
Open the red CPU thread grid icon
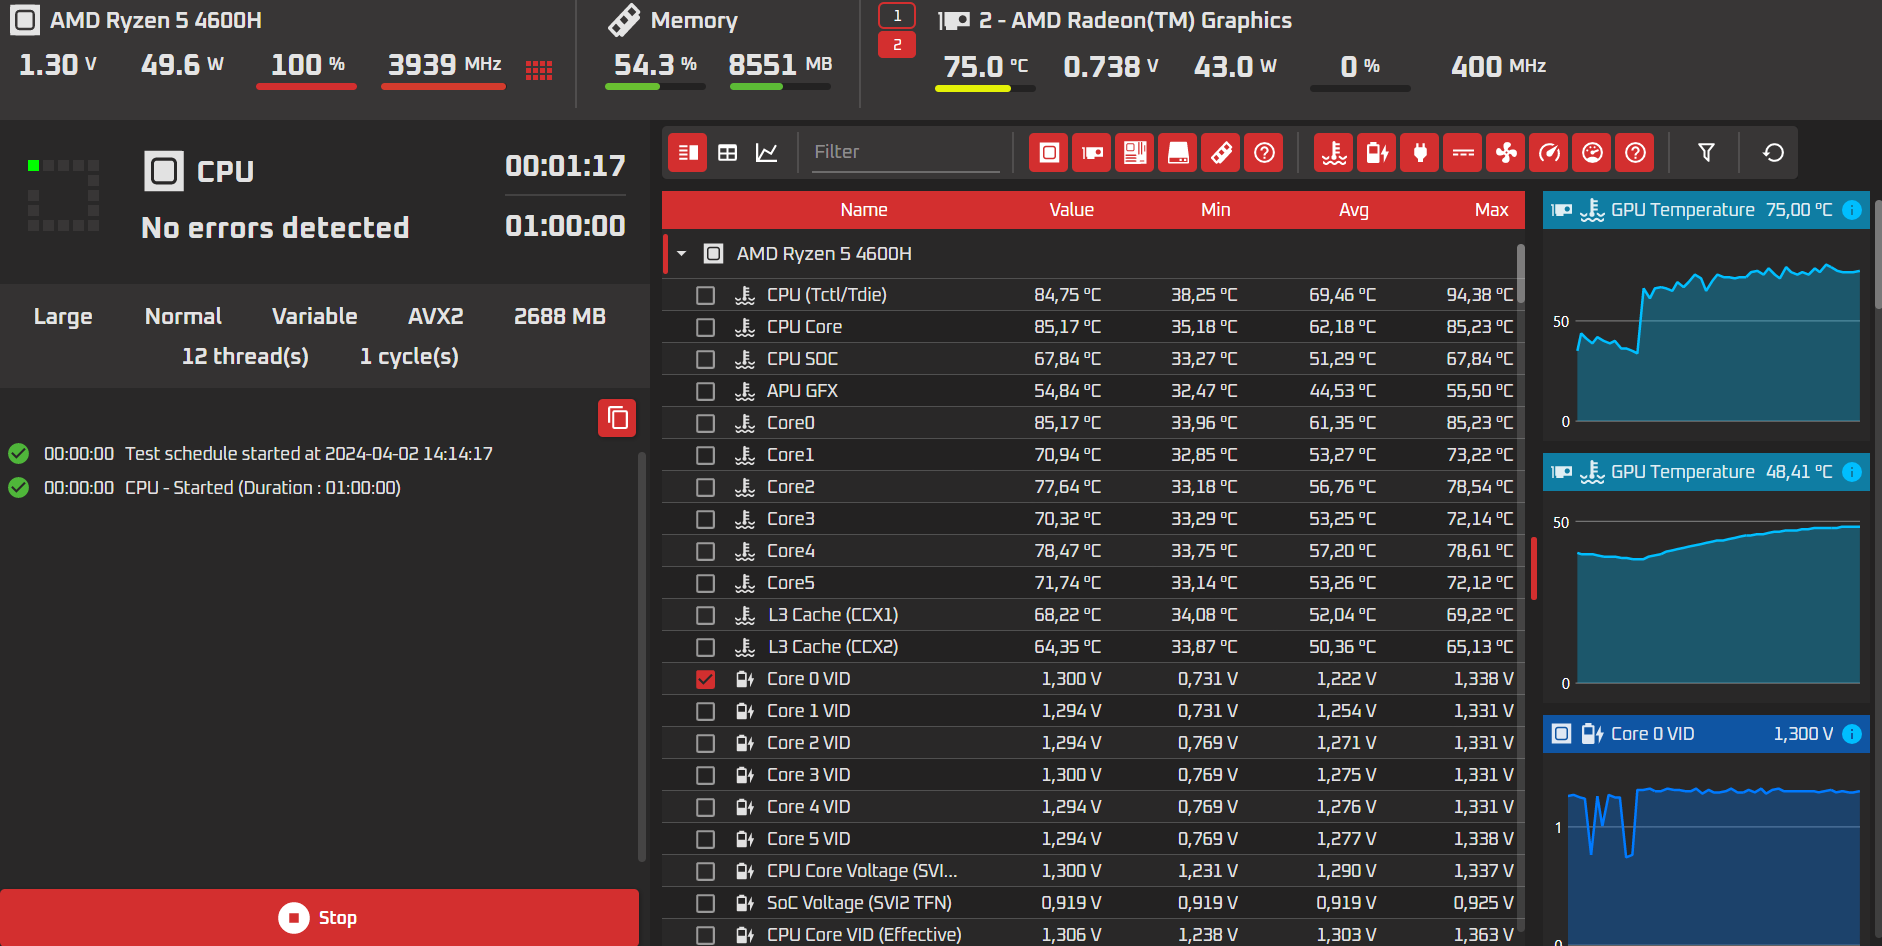pyautogui.click(x=539, y=70)
